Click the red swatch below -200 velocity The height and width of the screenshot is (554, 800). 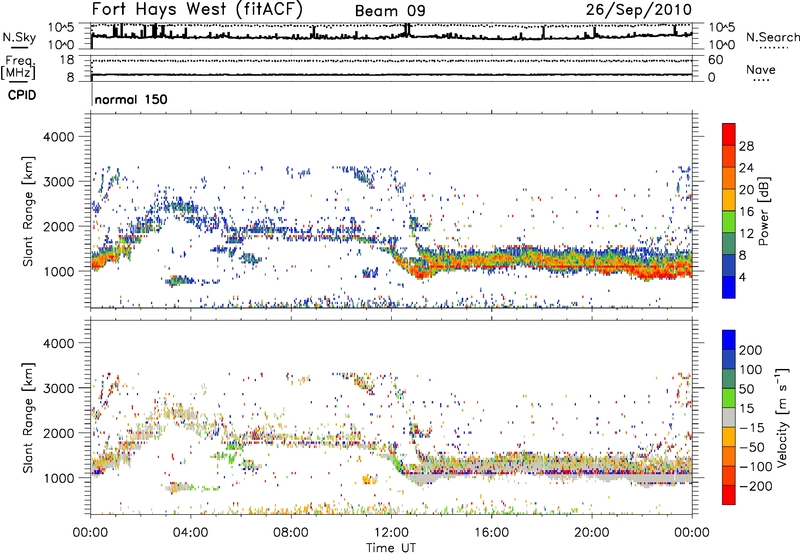click(x=729, y=495)
